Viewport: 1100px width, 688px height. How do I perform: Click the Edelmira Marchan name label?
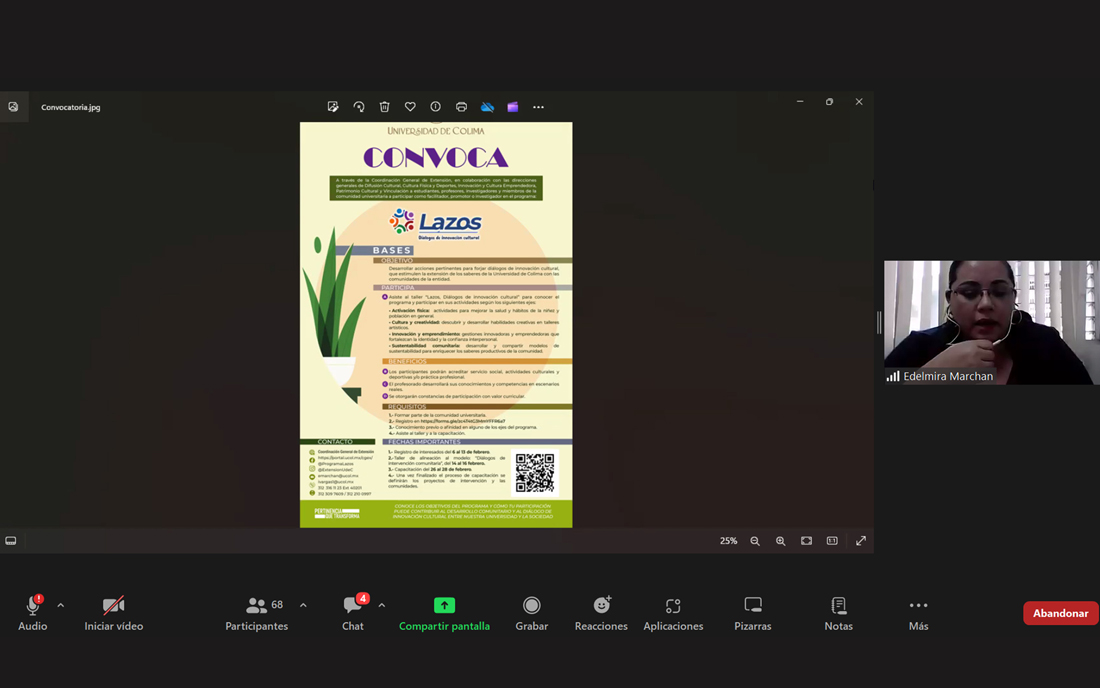click(x=948, y=377)
